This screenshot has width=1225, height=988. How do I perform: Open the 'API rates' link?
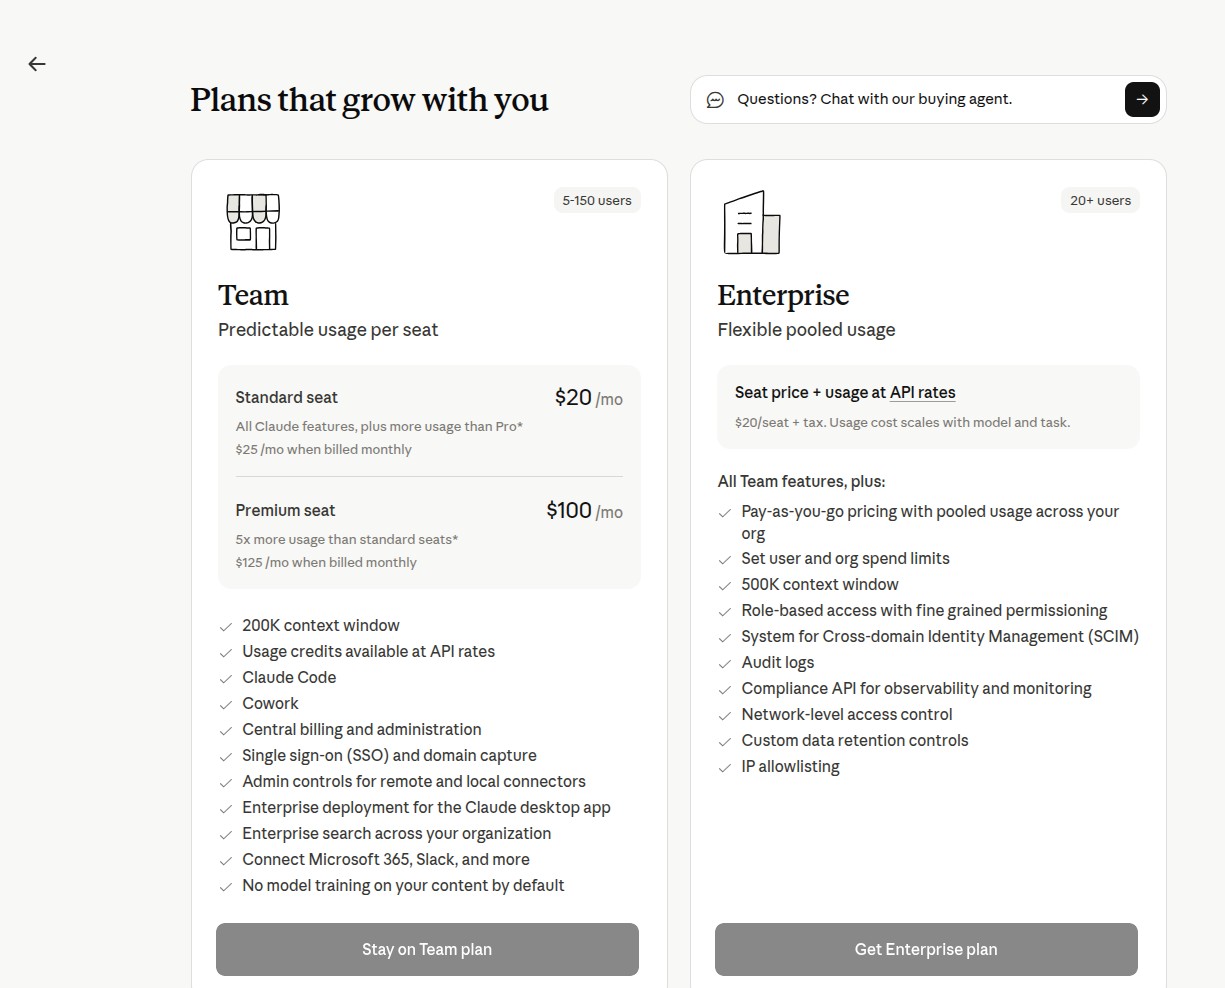(x=923, y=393)
